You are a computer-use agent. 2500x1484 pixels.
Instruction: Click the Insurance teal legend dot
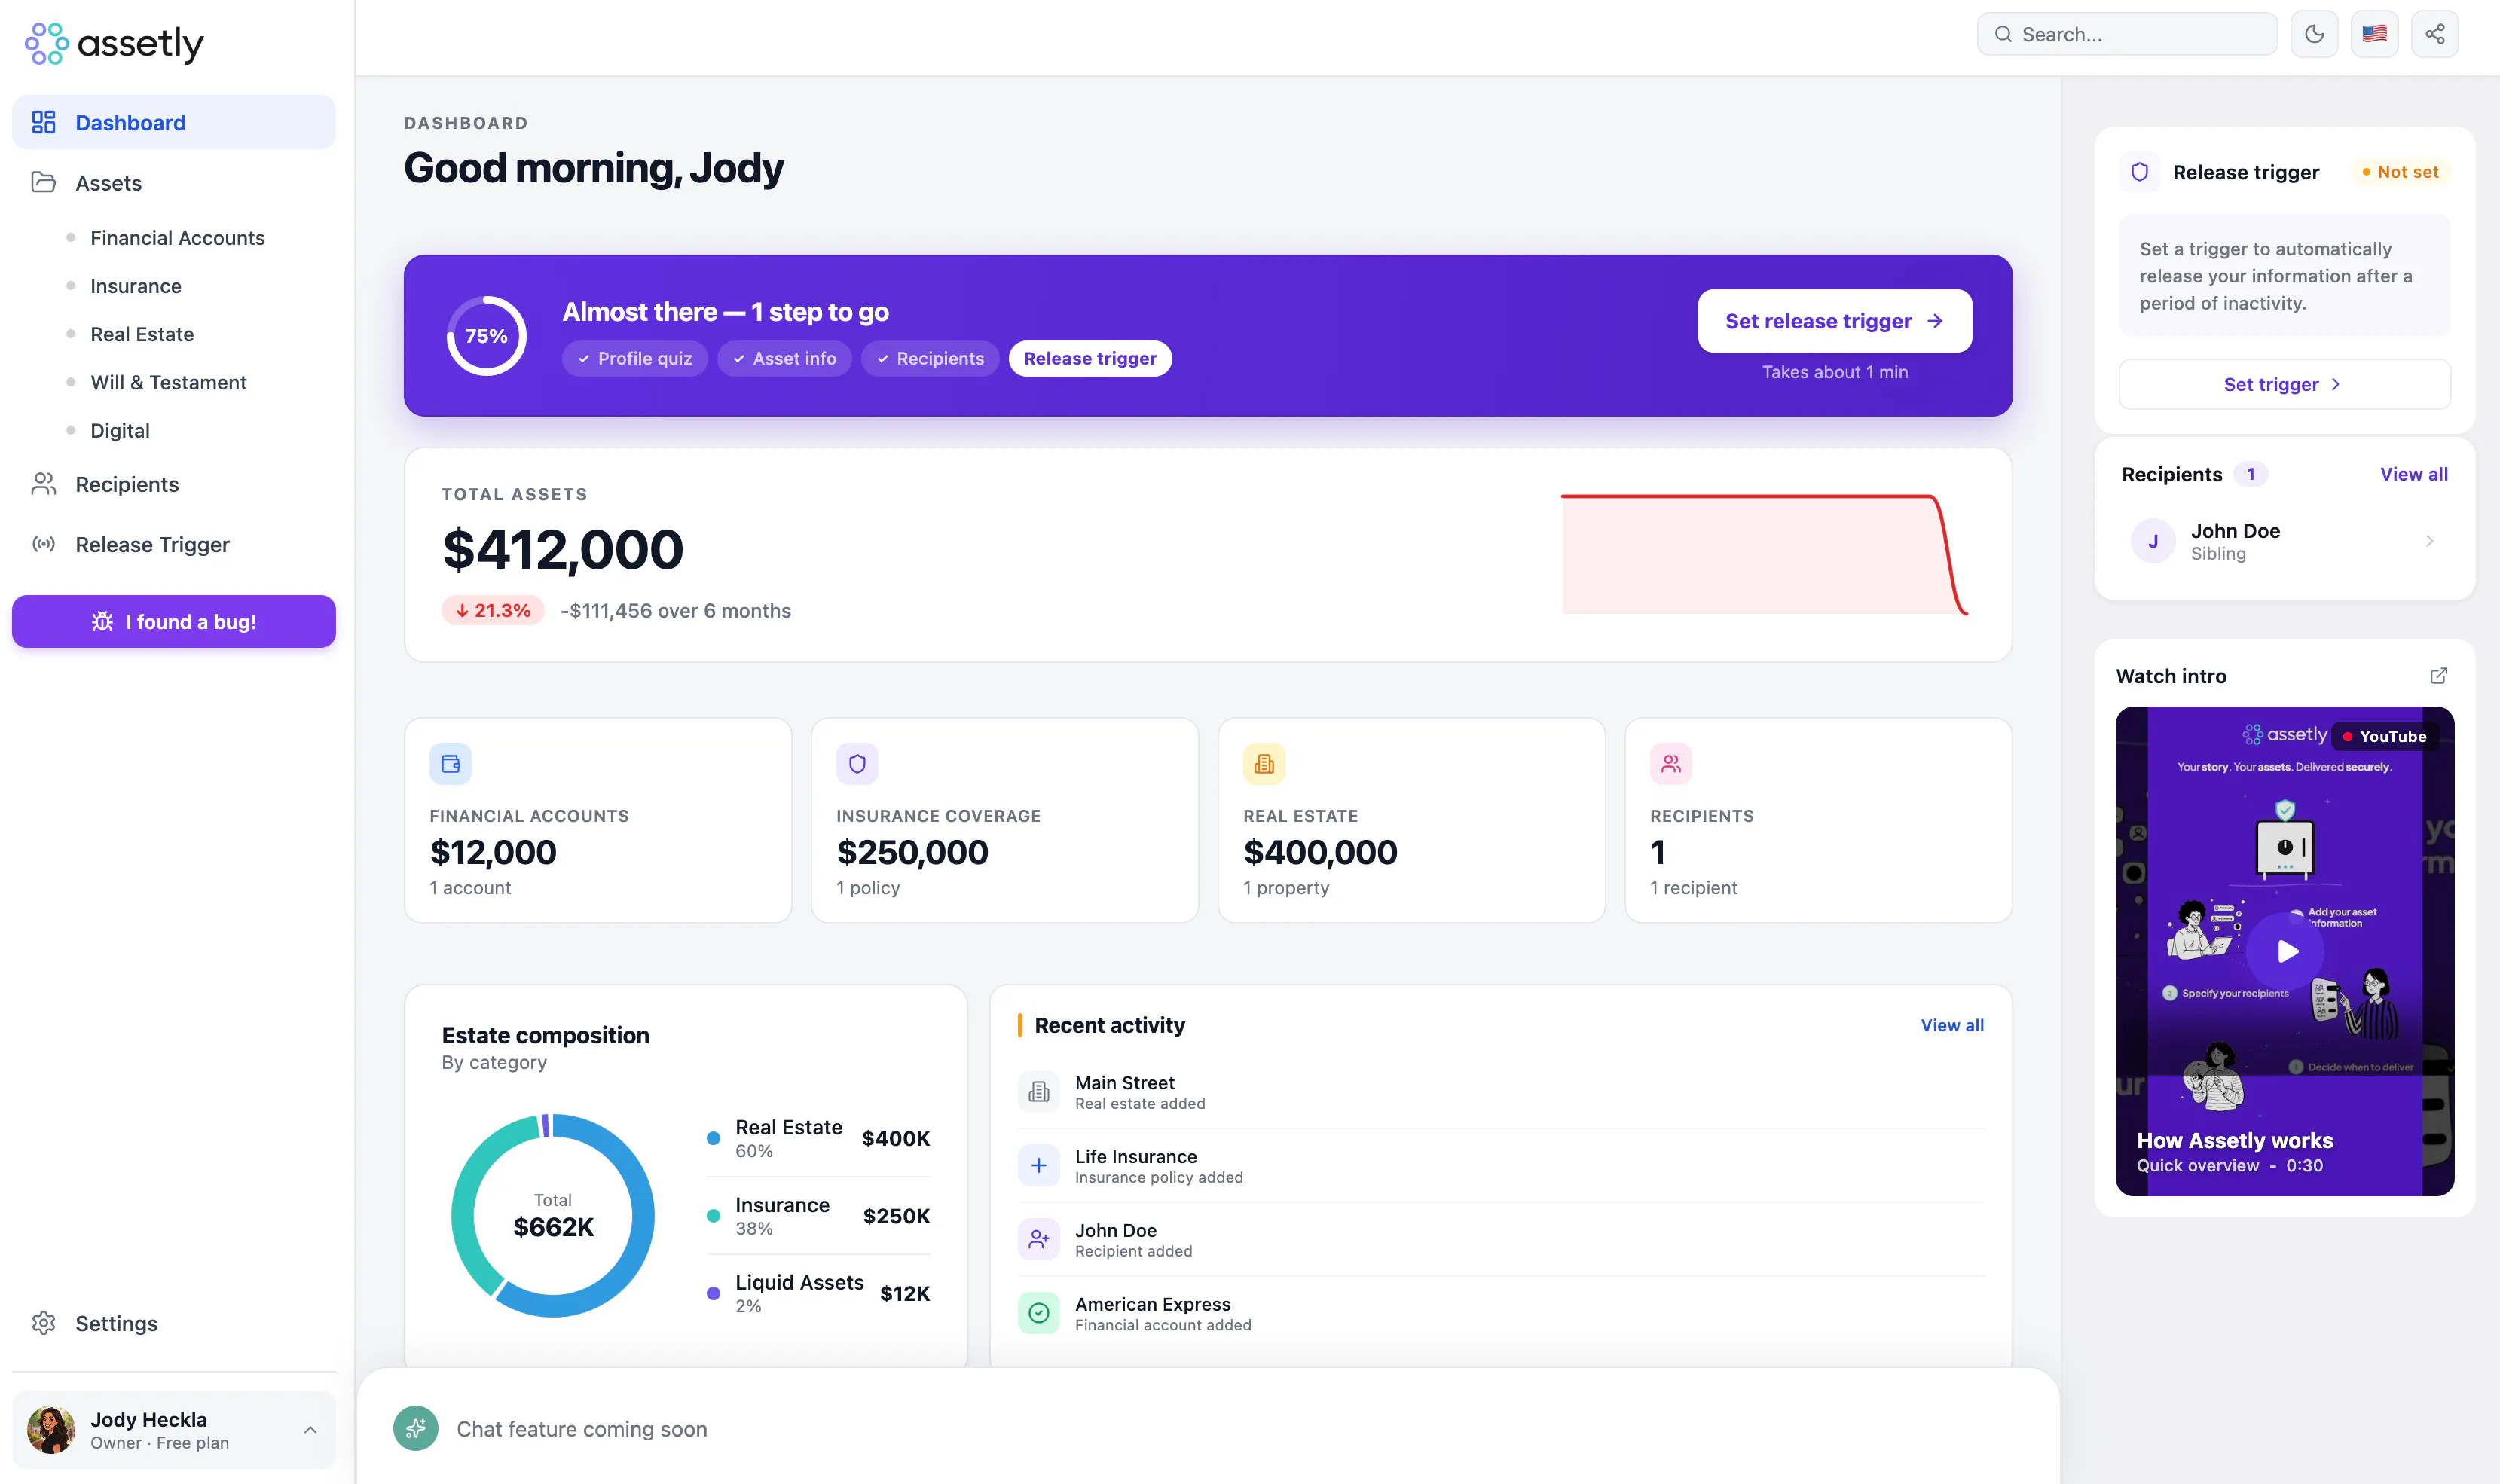click(713, 1215)
